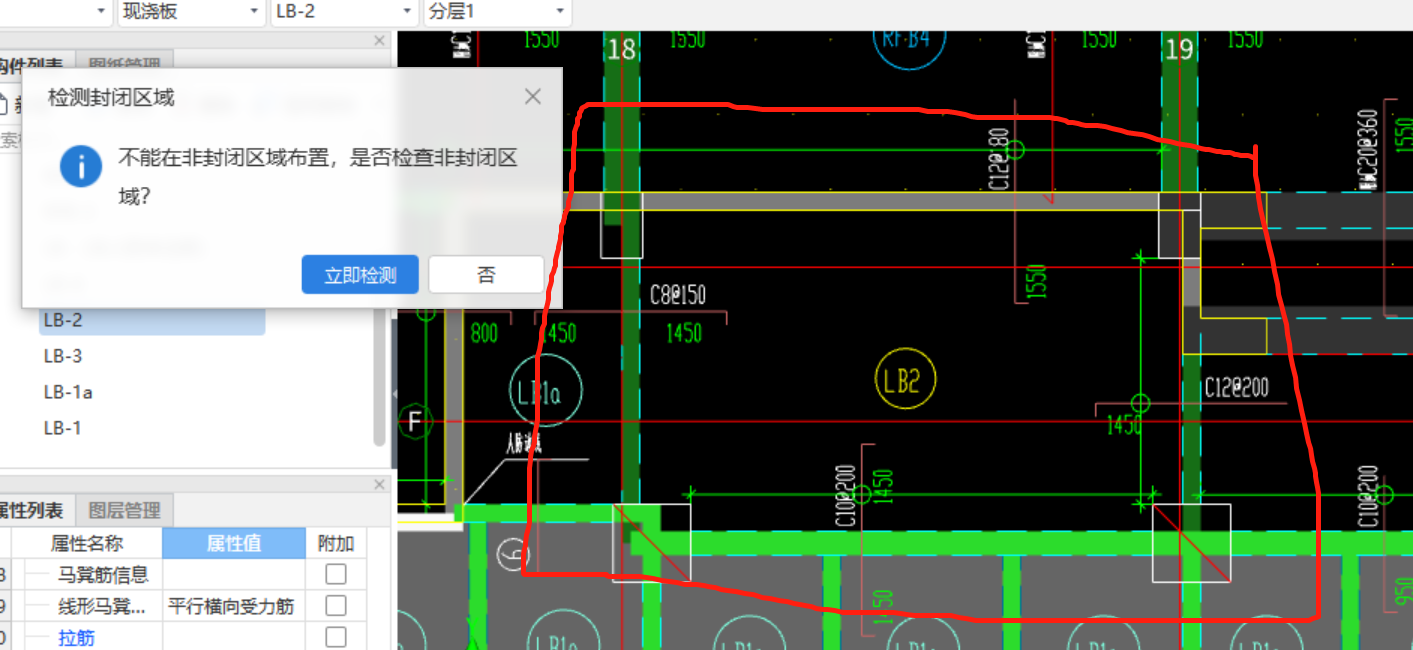
Task: Close the component list panel
Action: click(x=380, y=41)
